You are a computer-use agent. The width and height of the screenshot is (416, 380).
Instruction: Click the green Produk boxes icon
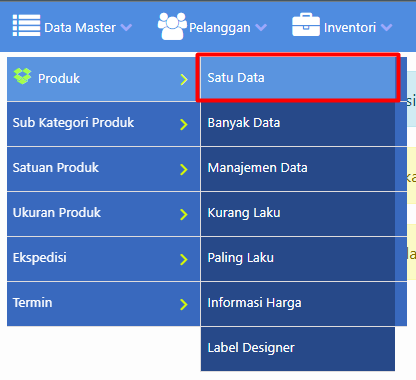[22, 76]
